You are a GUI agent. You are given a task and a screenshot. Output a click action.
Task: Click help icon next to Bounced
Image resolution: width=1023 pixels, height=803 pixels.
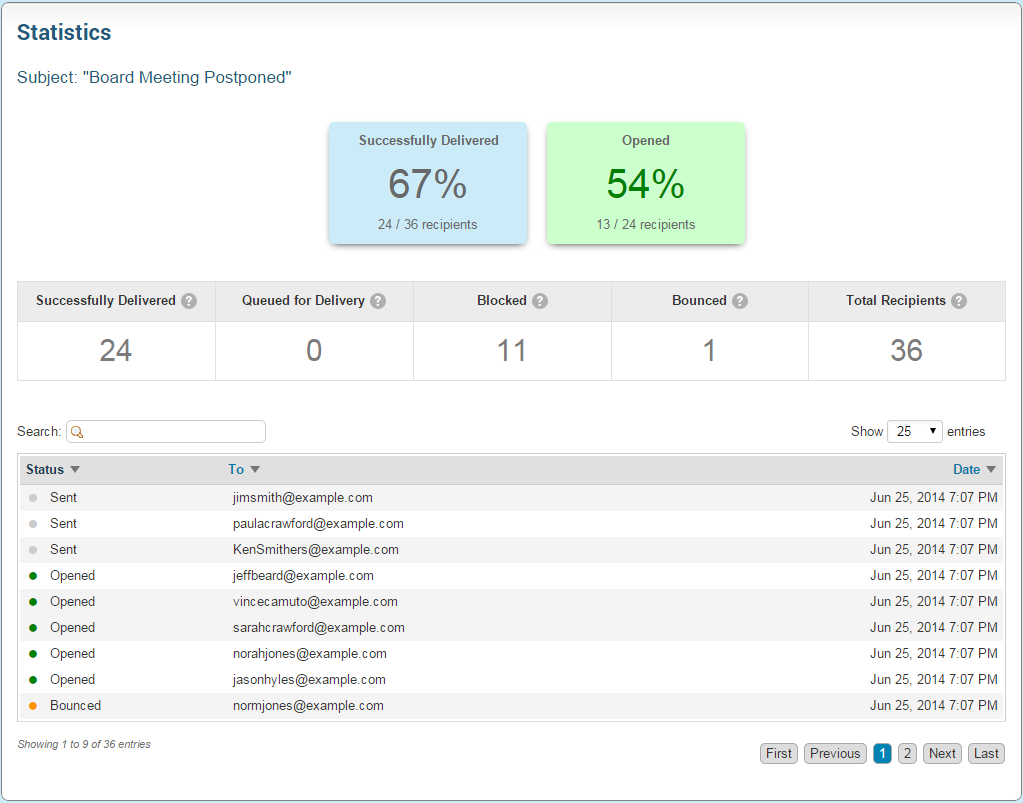pos(740,301)
